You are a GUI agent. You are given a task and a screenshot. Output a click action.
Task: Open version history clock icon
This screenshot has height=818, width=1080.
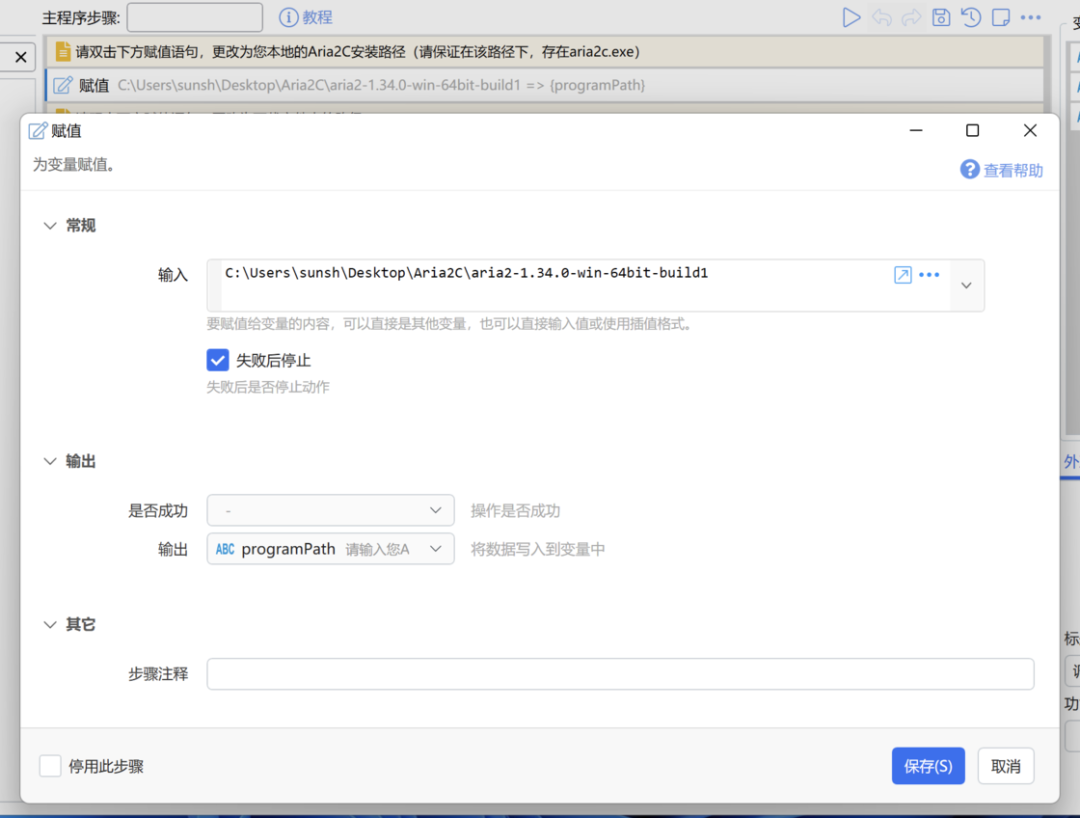[x=971, y=17]
